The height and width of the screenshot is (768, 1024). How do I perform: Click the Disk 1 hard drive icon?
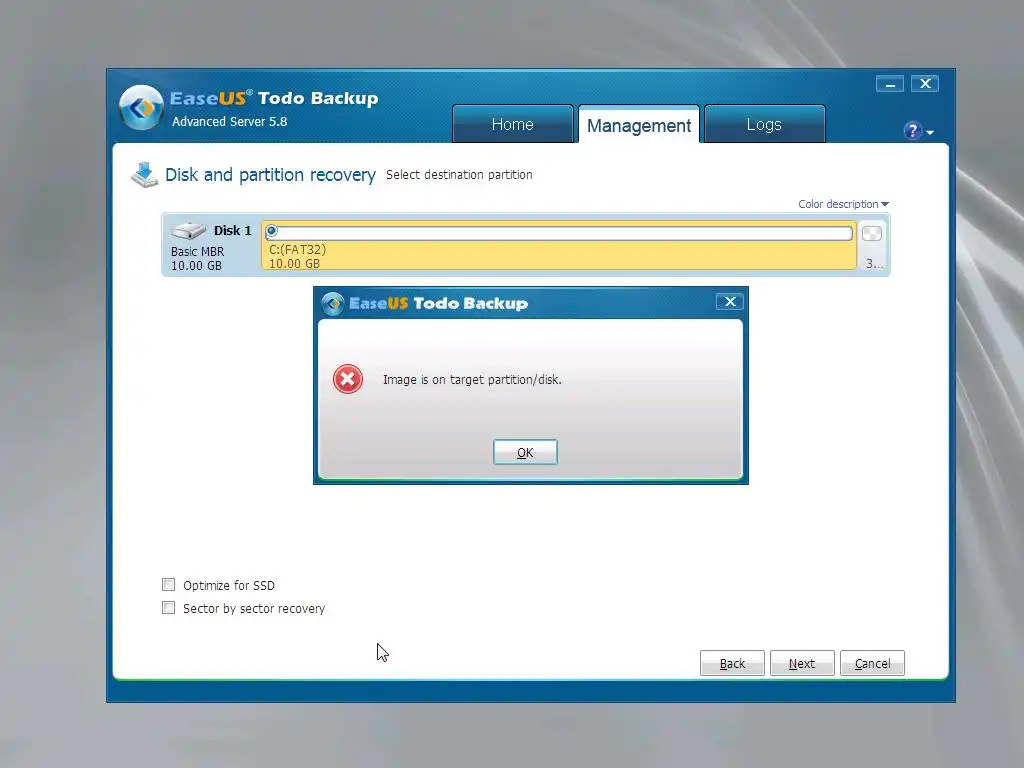click(x=188, y=231)
